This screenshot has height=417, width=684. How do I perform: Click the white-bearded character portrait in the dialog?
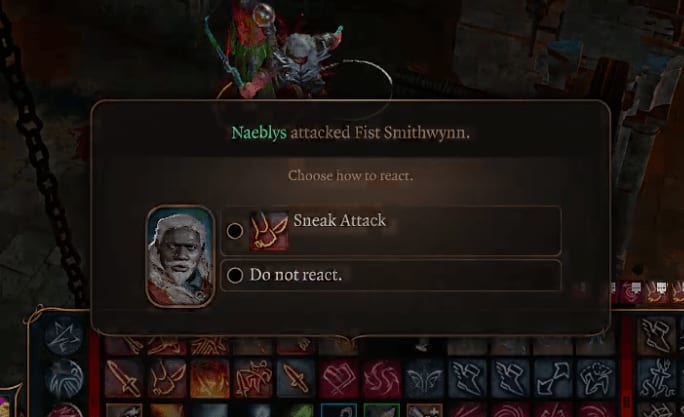180,256
